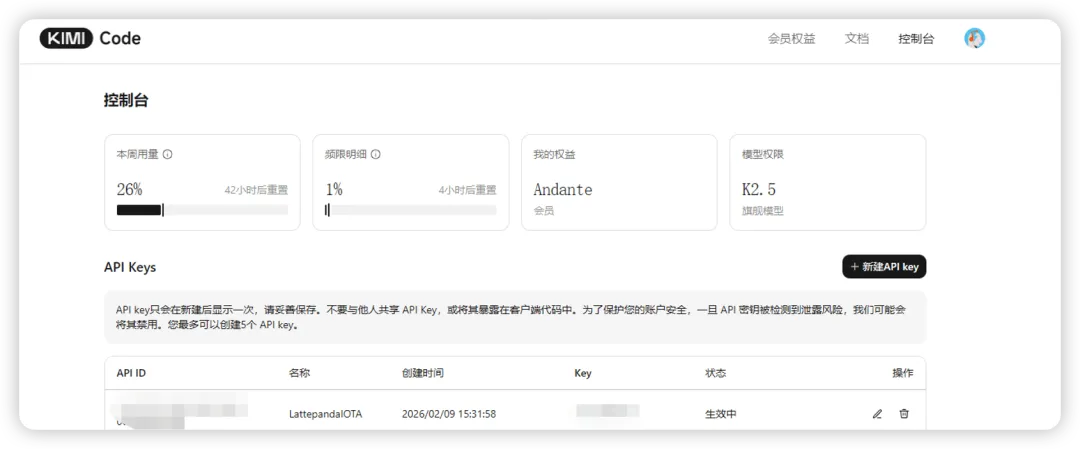This screenshot has height=449, width=1080.
Task: Click the 生效中 status cell
Action: pos(721,414)
